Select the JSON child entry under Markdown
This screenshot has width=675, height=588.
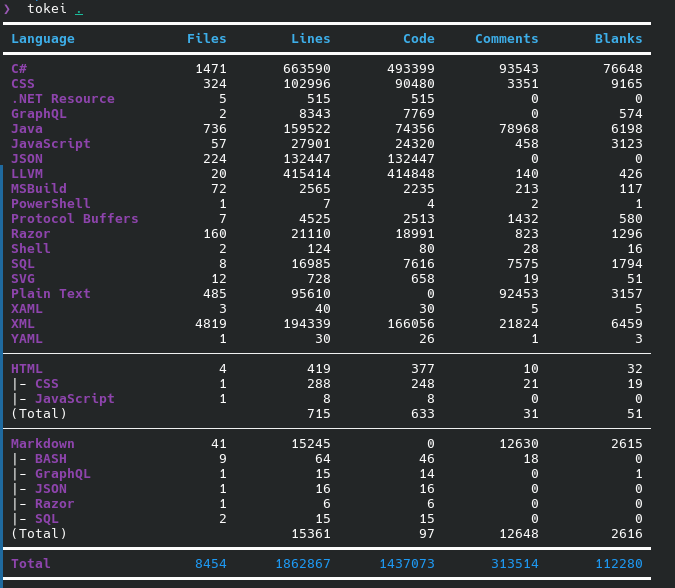(51, 489)
